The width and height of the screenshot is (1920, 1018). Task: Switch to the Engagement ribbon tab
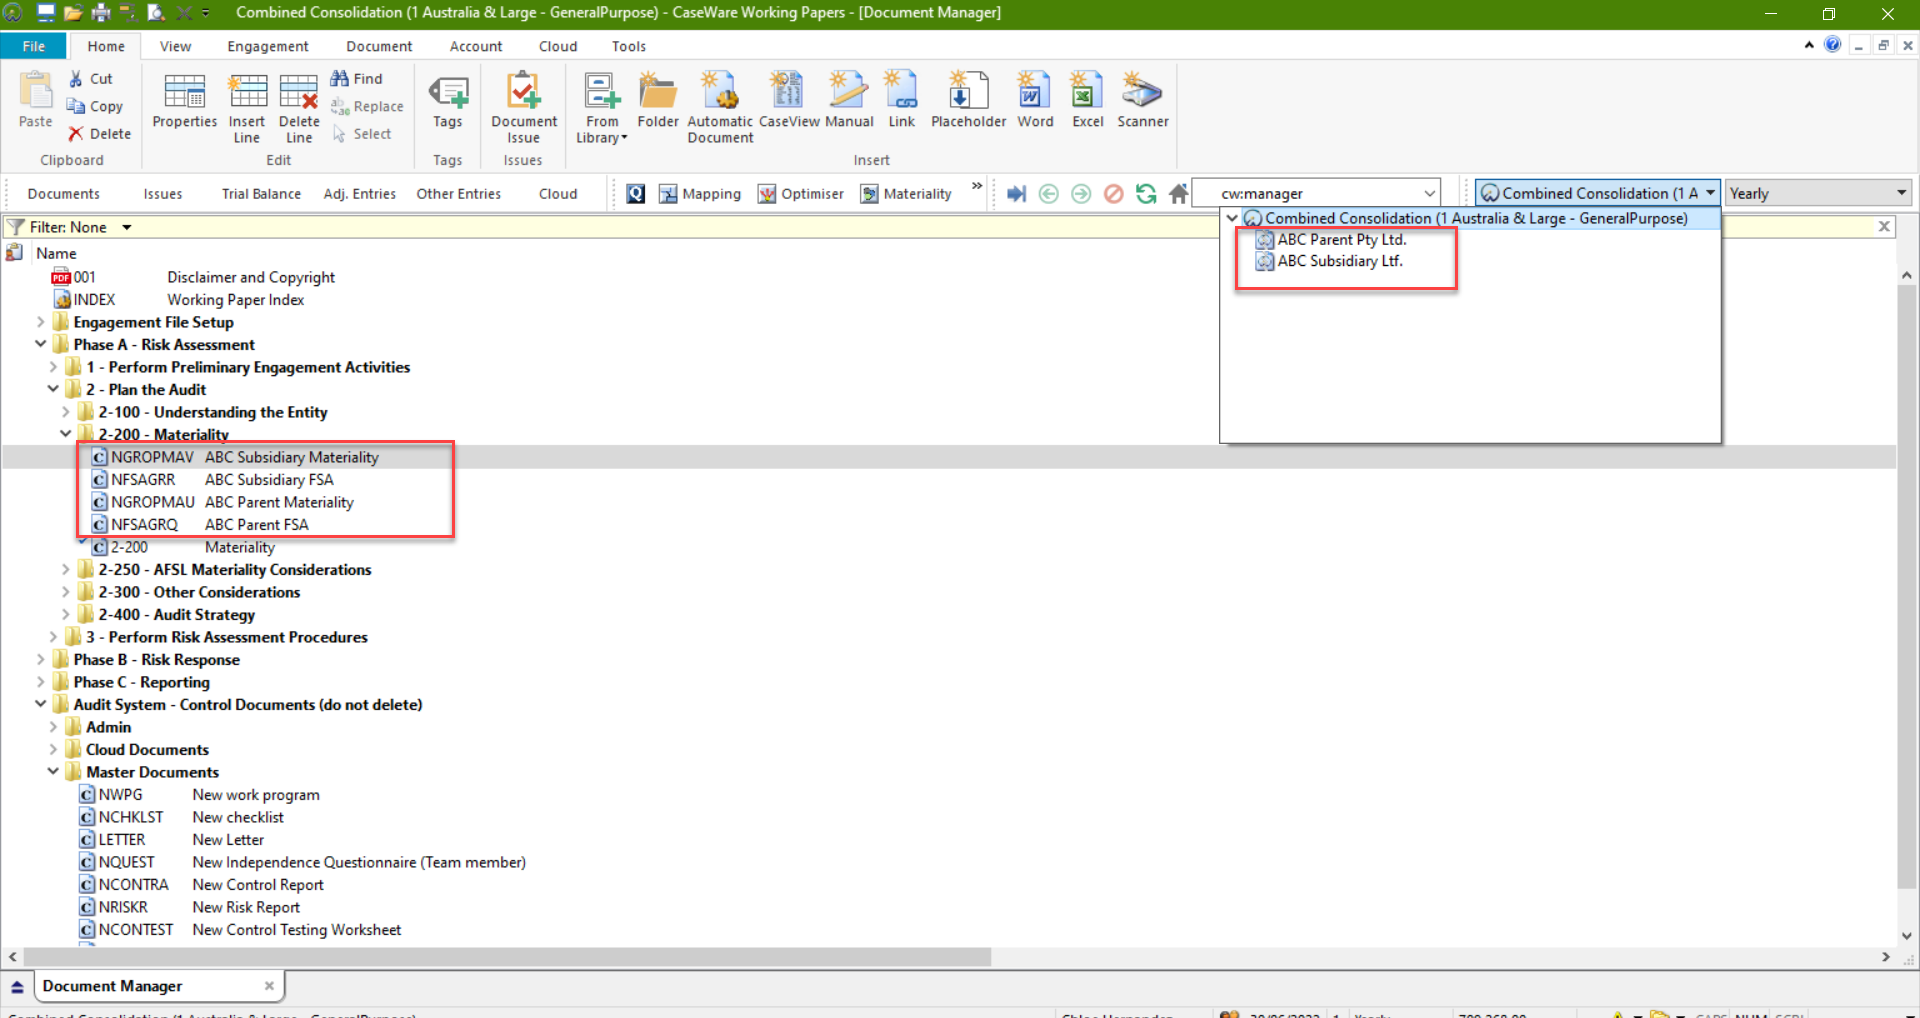268,46
